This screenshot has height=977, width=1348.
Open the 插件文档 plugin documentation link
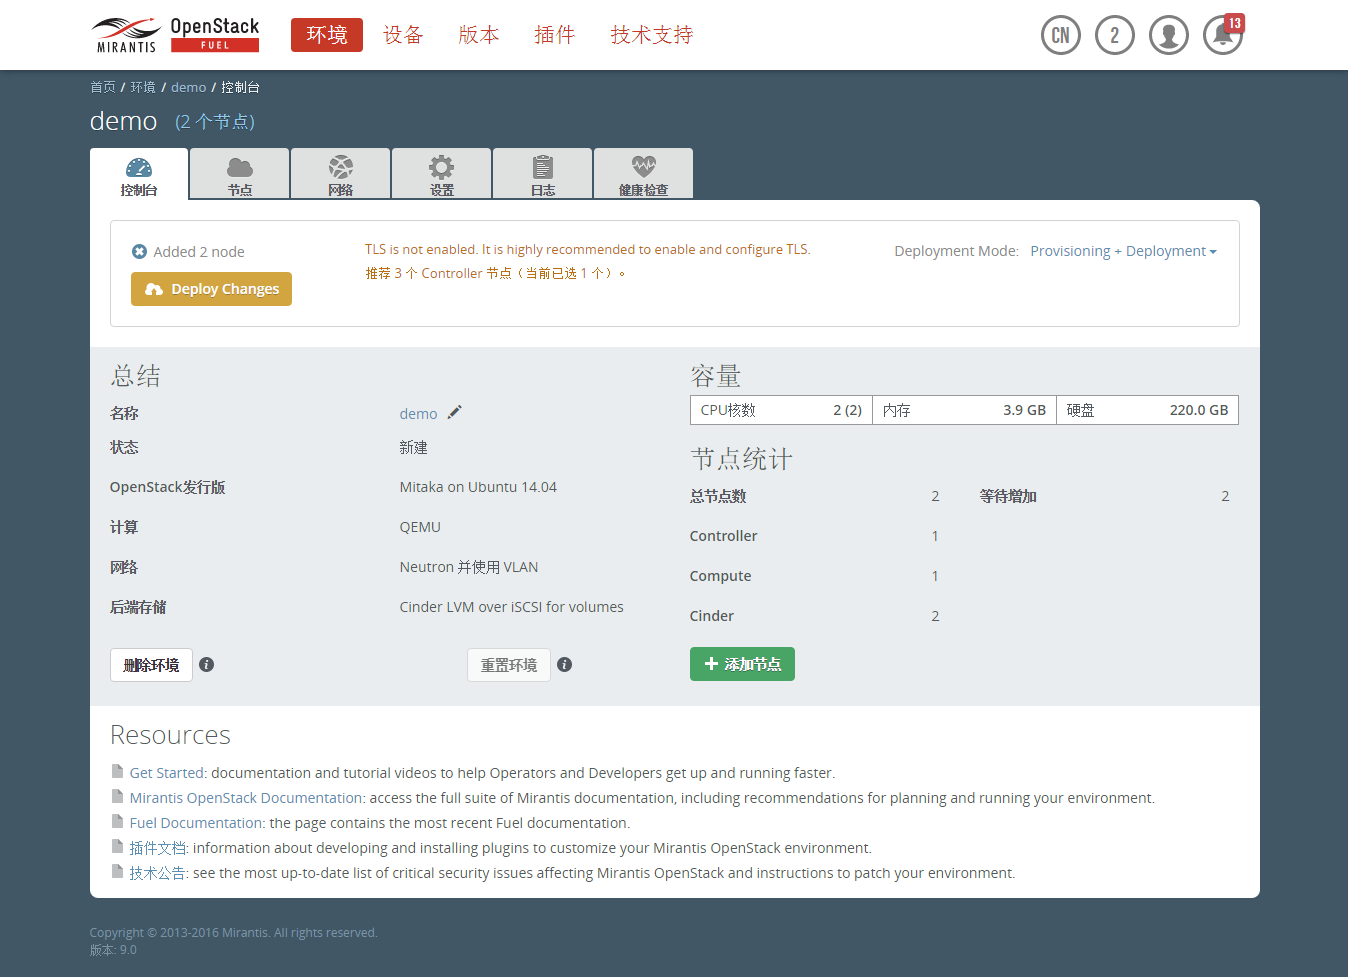[158, 847]
